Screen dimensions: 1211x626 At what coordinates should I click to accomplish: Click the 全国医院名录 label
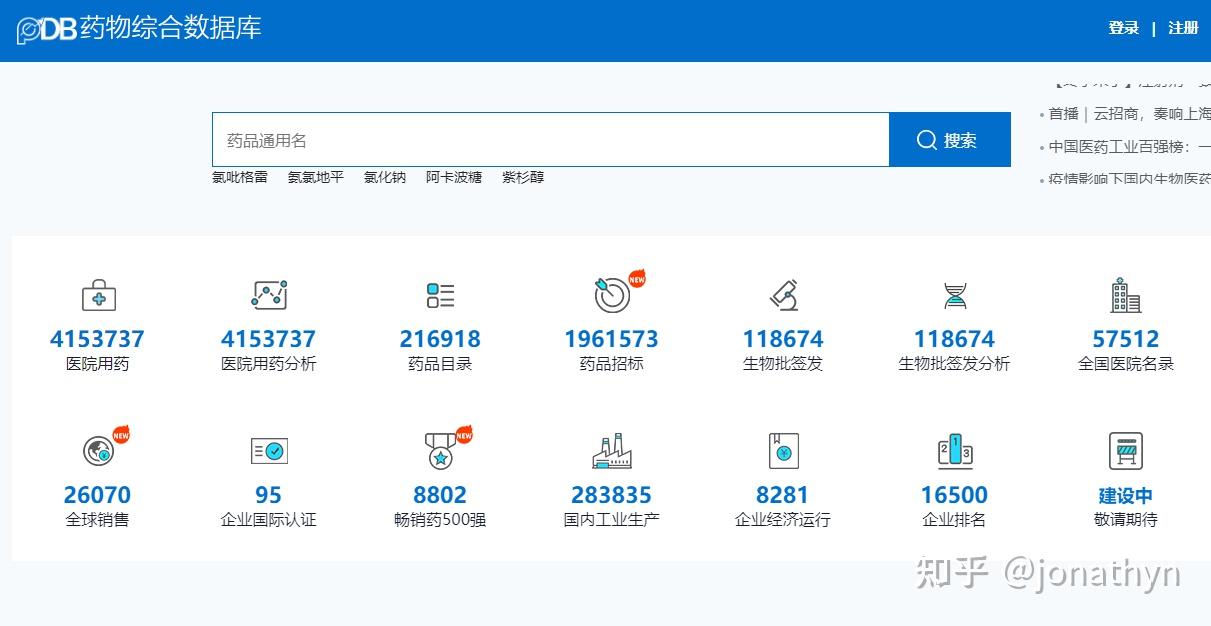(1126, 364)
